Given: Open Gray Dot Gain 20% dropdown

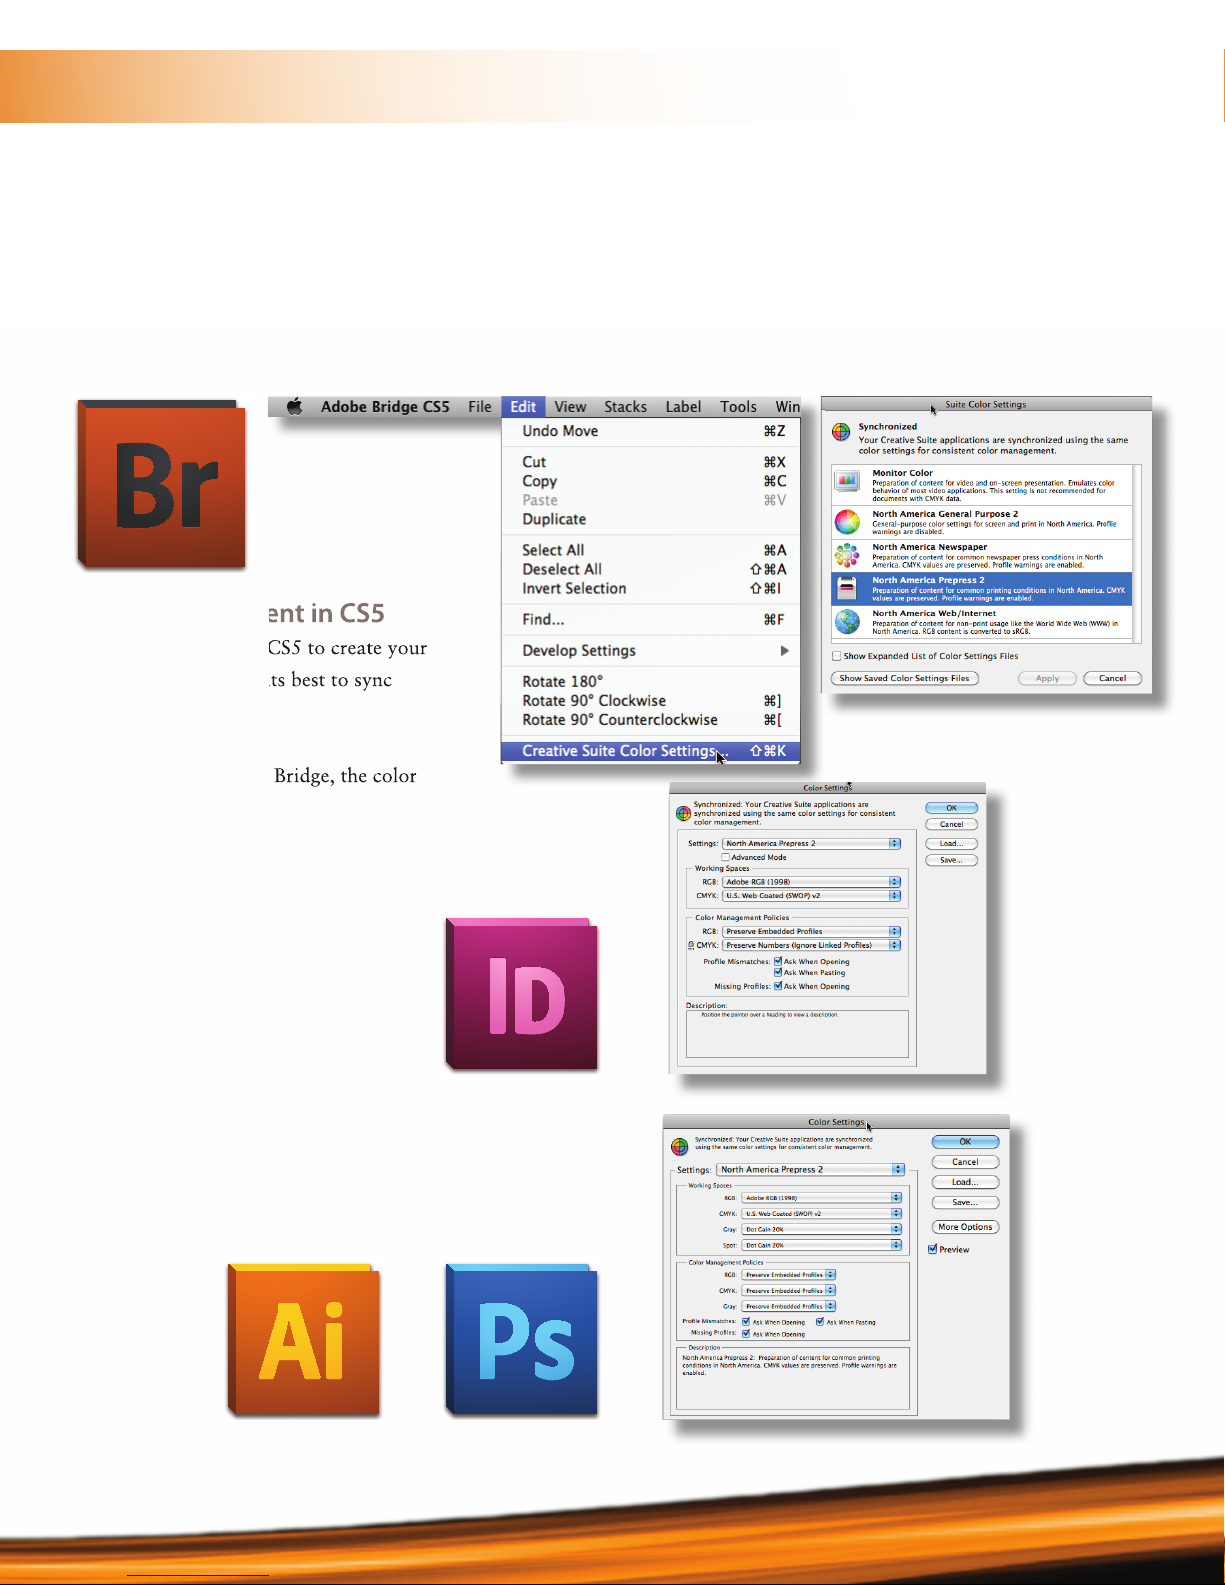Looking at the screenshot, I should 822,1229.
